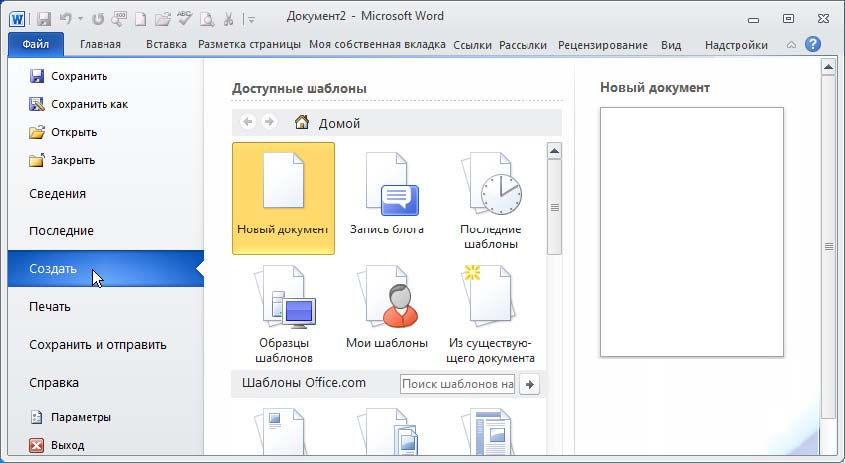
Task: Click the Forward arrow in templates navigation
Action: click(269, 122)
